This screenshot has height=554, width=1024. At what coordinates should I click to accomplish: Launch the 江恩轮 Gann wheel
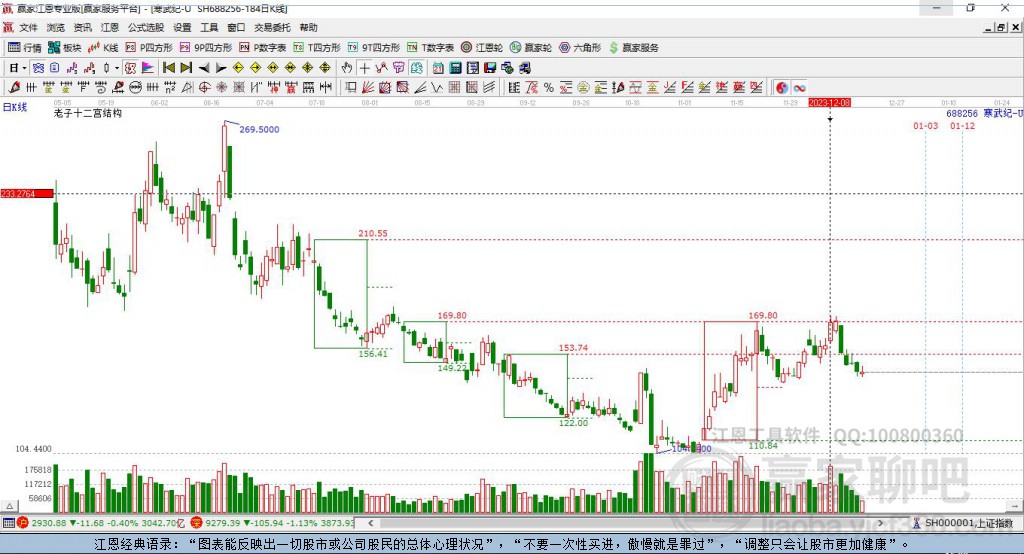point(482,48)
